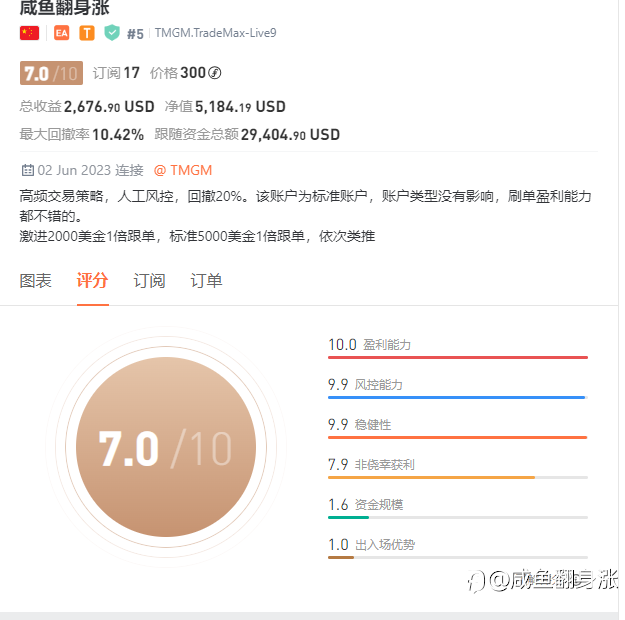Open the 图表 tab
Screen dimensions: 625x620
click(x=35, y=281)
